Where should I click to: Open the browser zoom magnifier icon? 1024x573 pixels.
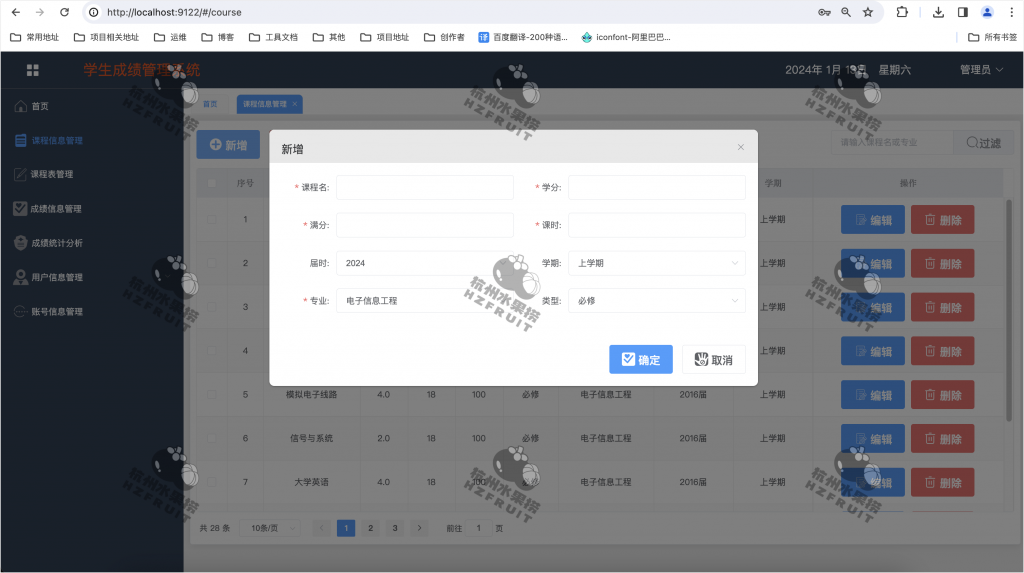[846, 12]
